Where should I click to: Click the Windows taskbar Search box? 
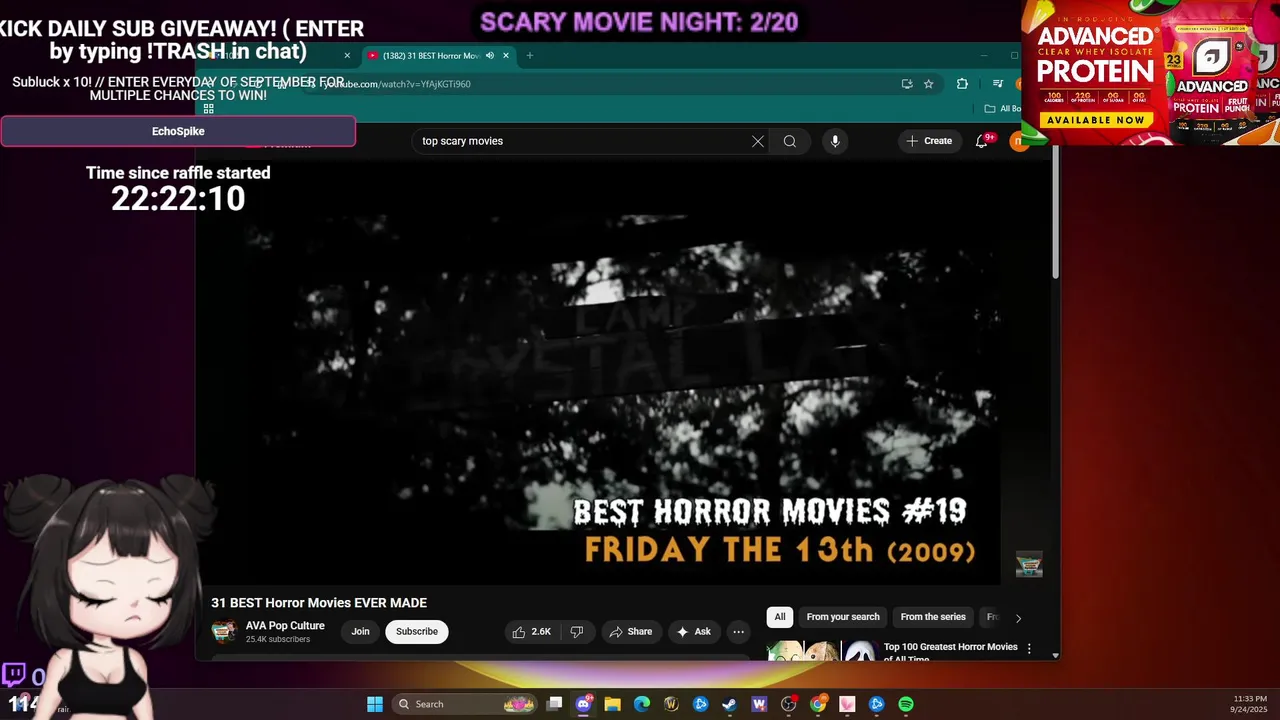tap(466, 704)
